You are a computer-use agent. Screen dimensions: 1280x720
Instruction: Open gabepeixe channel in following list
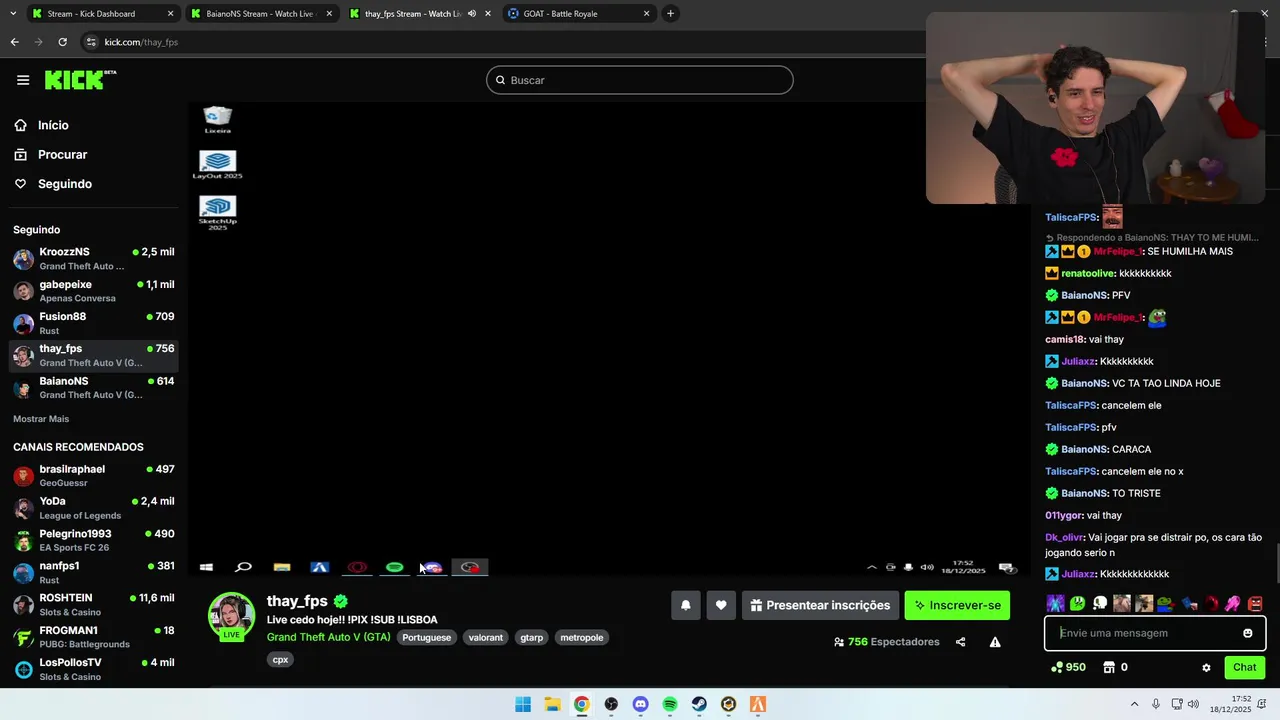tap(94, 291)
